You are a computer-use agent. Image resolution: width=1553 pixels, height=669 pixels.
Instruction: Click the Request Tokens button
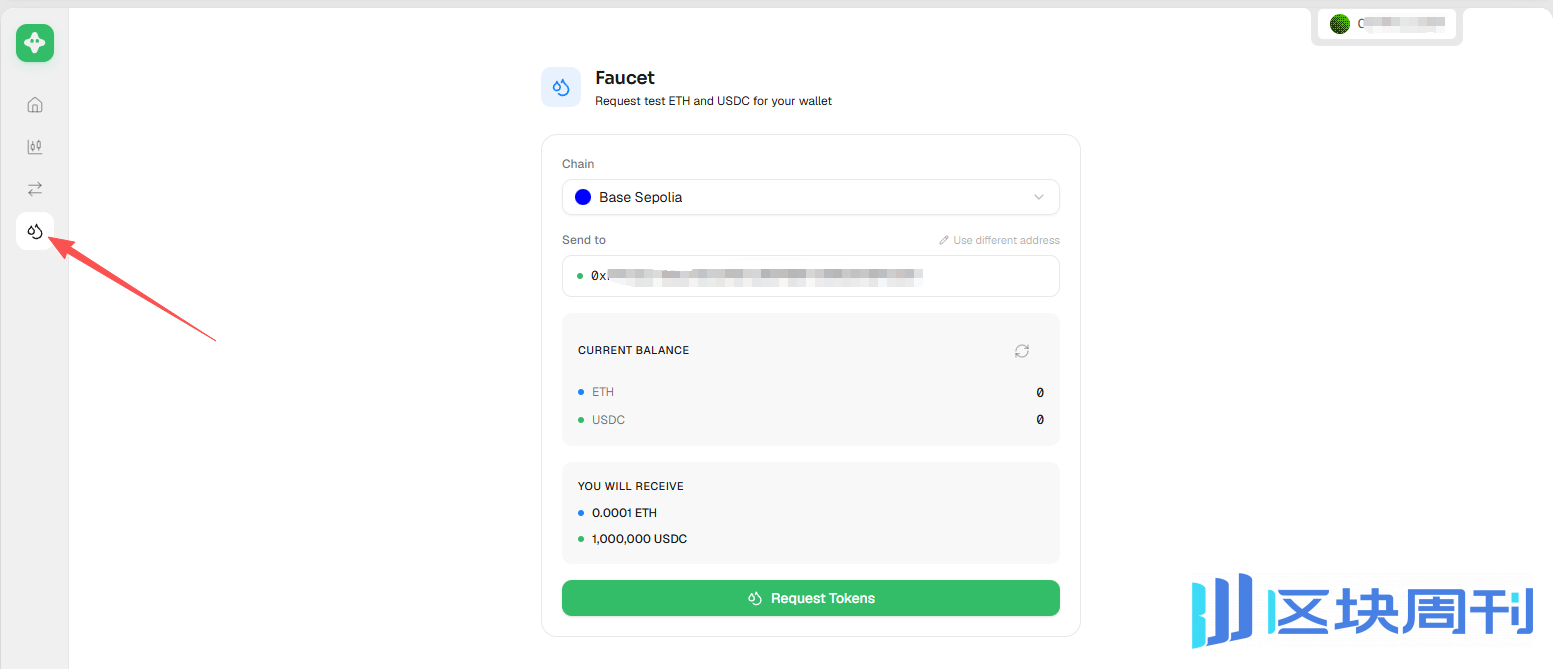click(810, 598)
